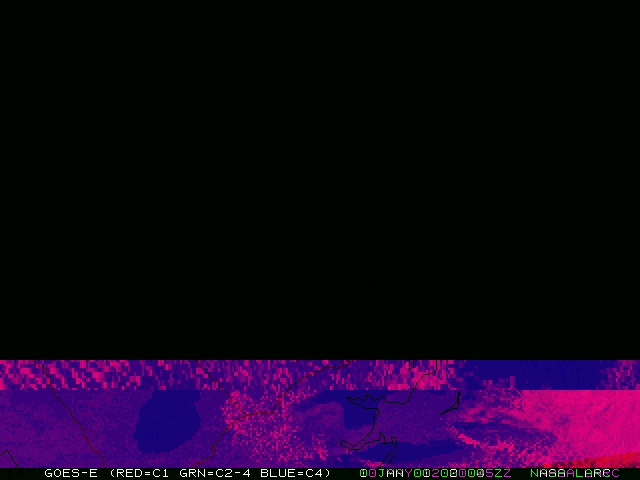Viewport: 640px width, 480px height.
Task: Click the noisy pink speckled strip at left
Action: pos(100,375)
